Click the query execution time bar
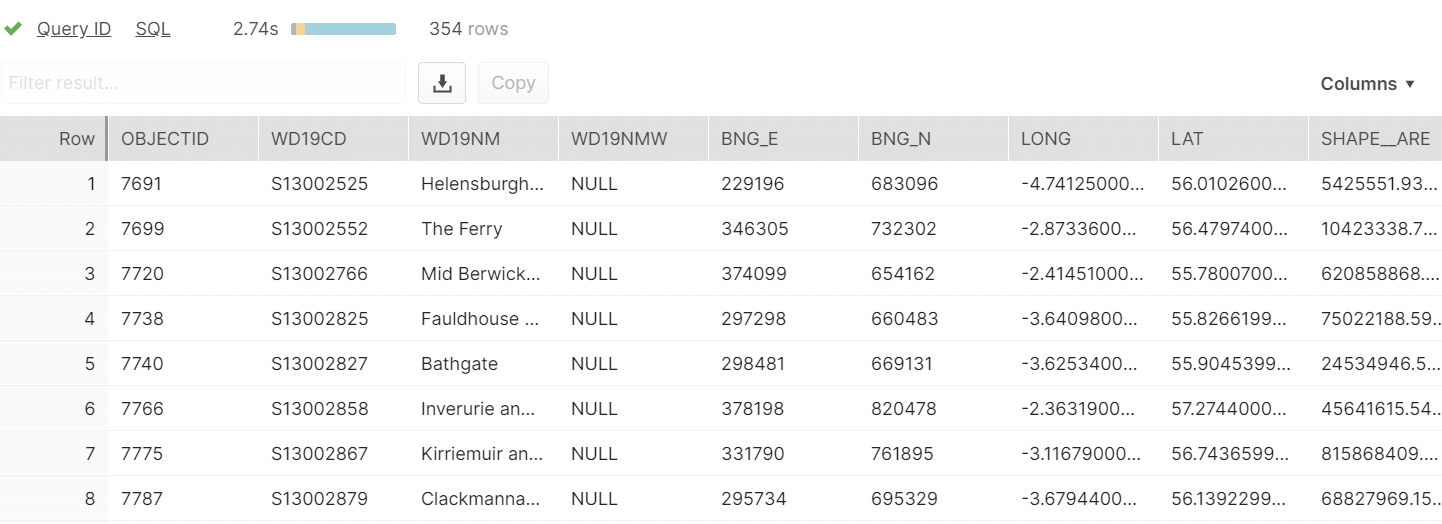 (x=343, y=29)
